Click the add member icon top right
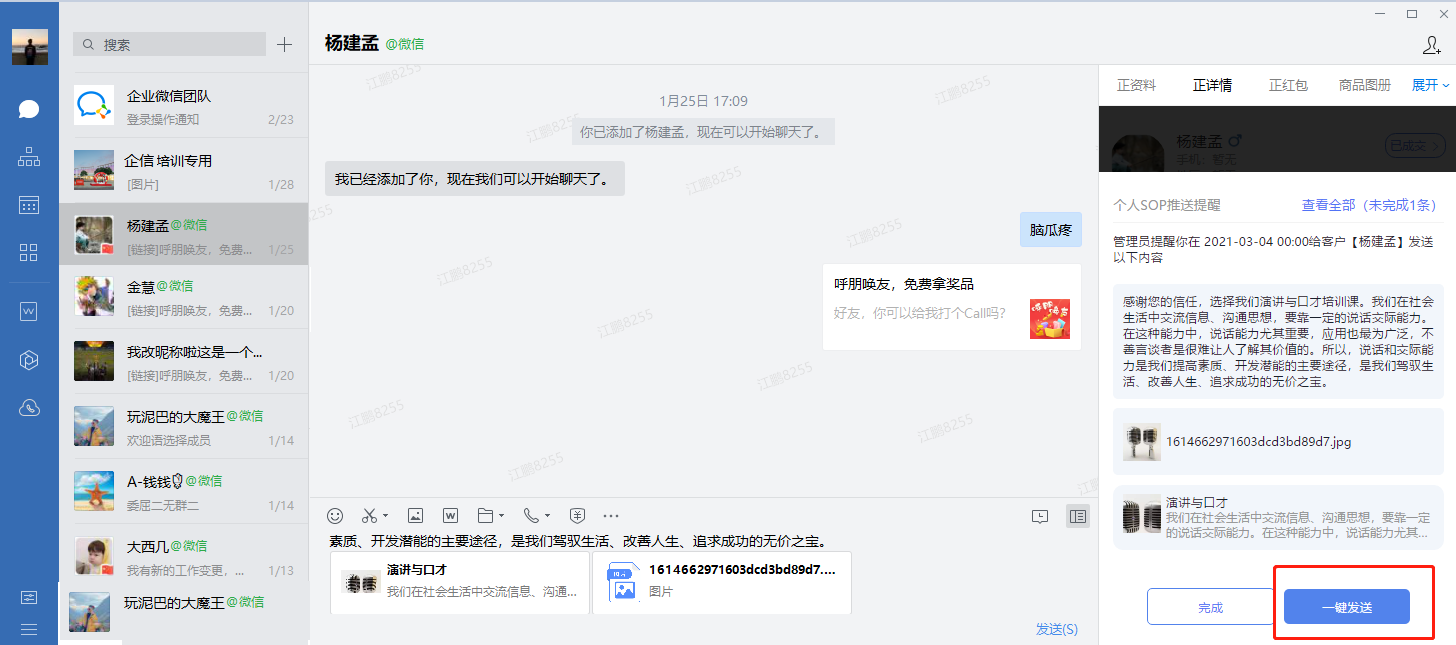This screenshot has width=1456, height=645. (1431, 45)
